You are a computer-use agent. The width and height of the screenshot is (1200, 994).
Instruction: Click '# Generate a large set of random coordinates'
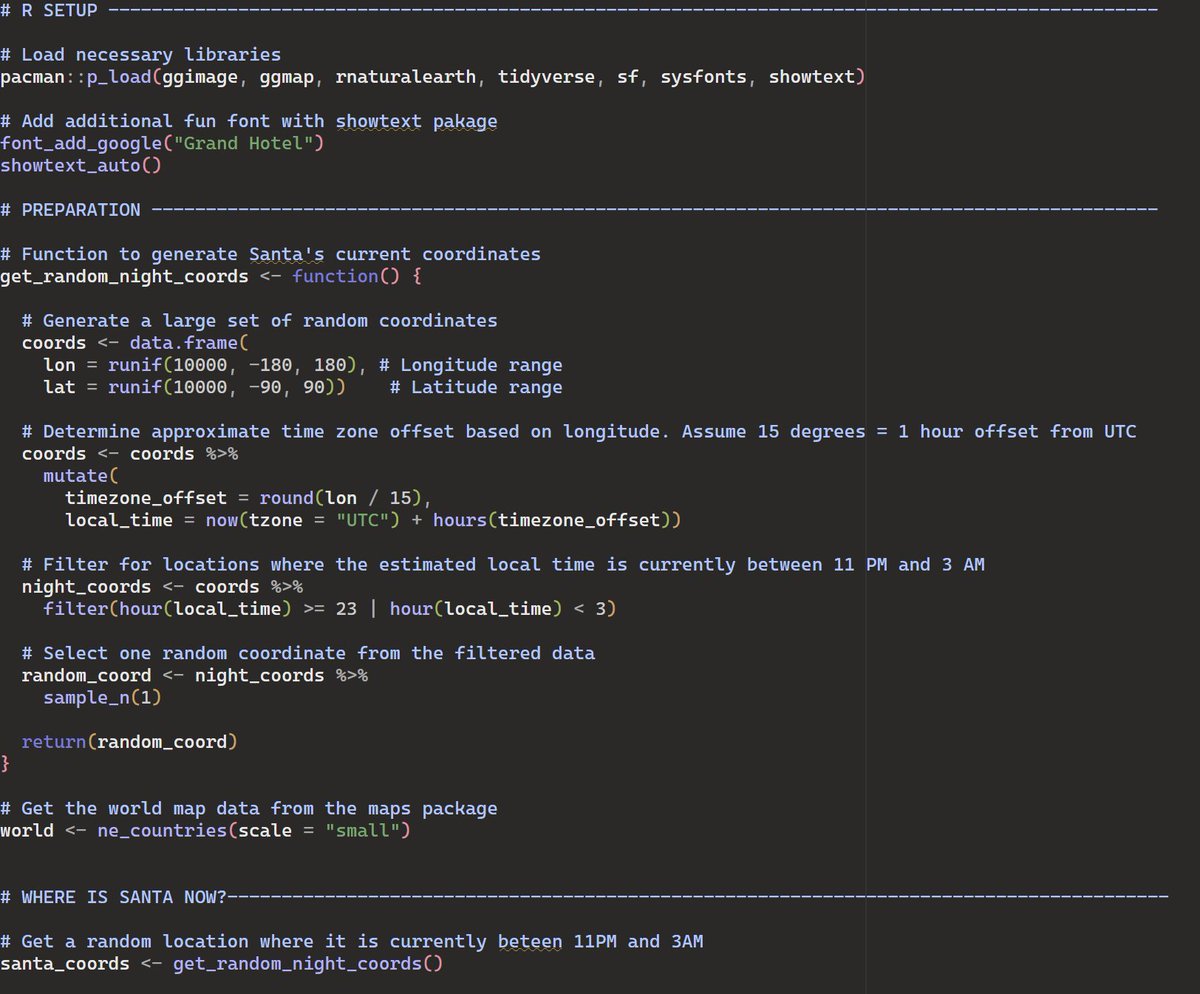pyautogui.click(x=260, y=321)
